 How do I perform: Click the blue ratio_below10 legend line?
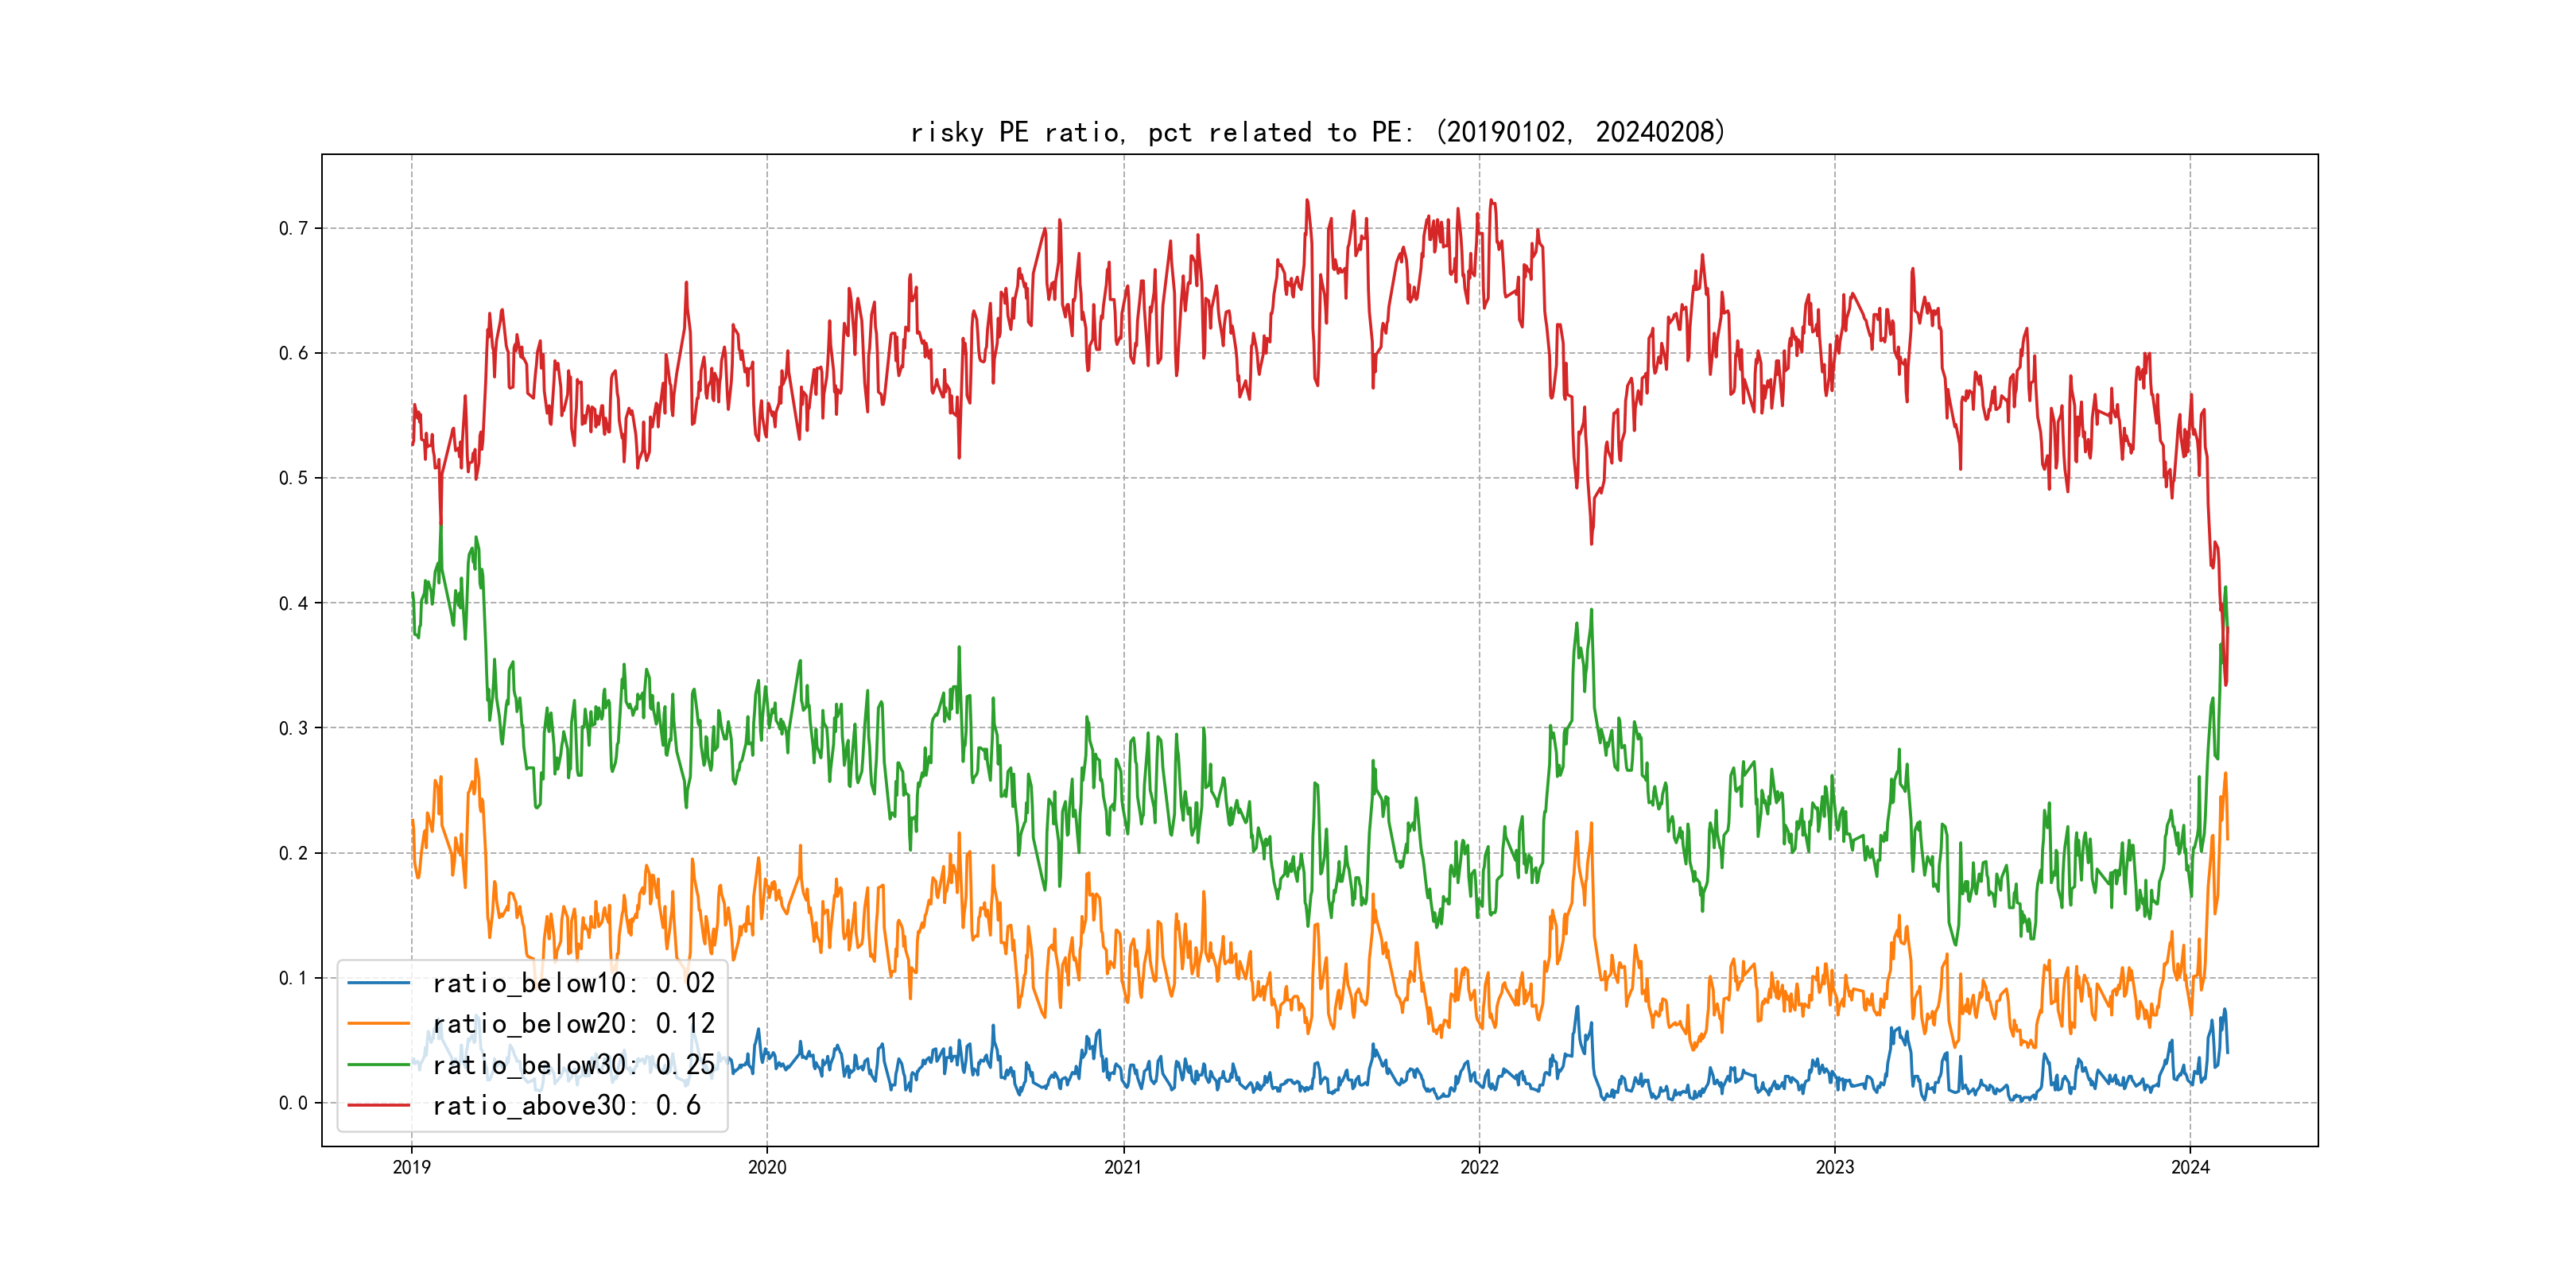(x=378, y=983)
